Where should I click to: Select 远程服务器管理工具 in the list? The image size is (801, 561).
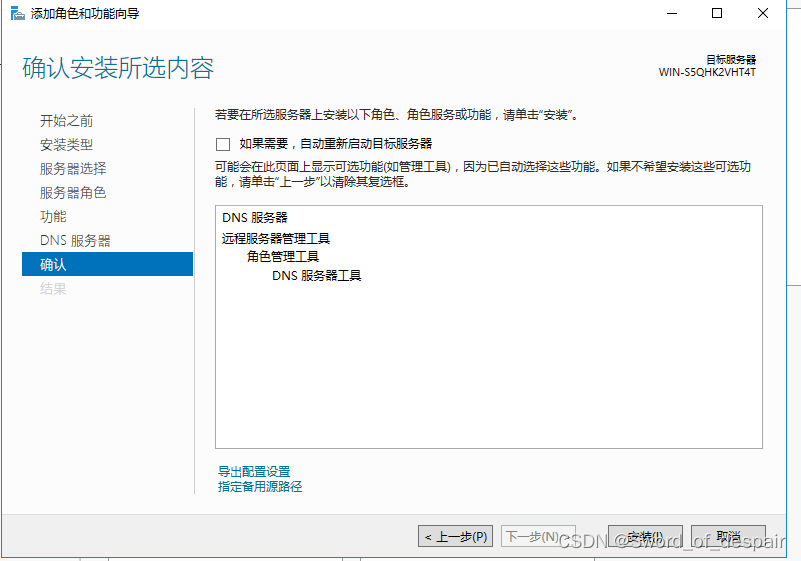click(276, 238)
